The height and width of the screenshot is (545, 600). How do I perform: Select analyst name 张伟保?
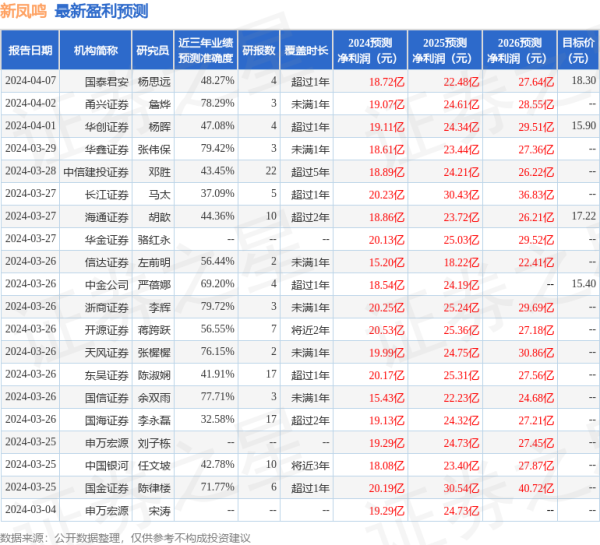pos(154,149)
